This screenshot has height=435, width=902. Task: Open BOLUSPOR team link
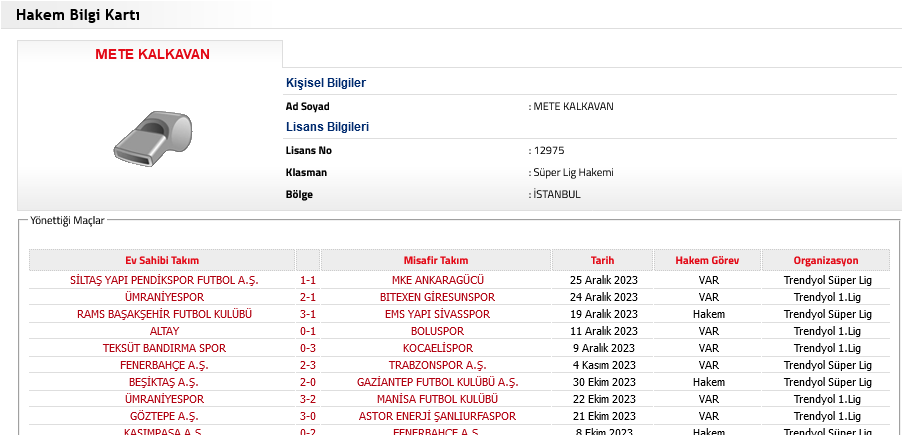point(437,331)
